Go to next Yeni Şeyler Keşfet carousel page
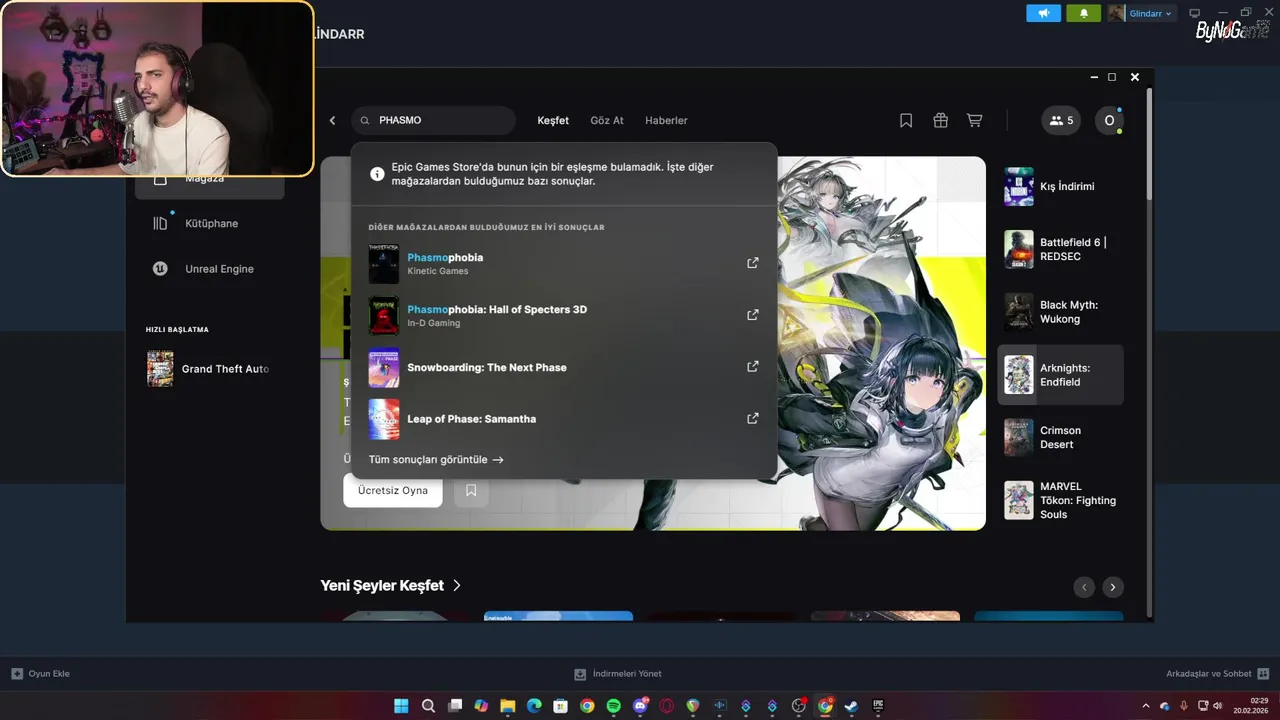1280x720 pixels. [x=1112, y=588]
